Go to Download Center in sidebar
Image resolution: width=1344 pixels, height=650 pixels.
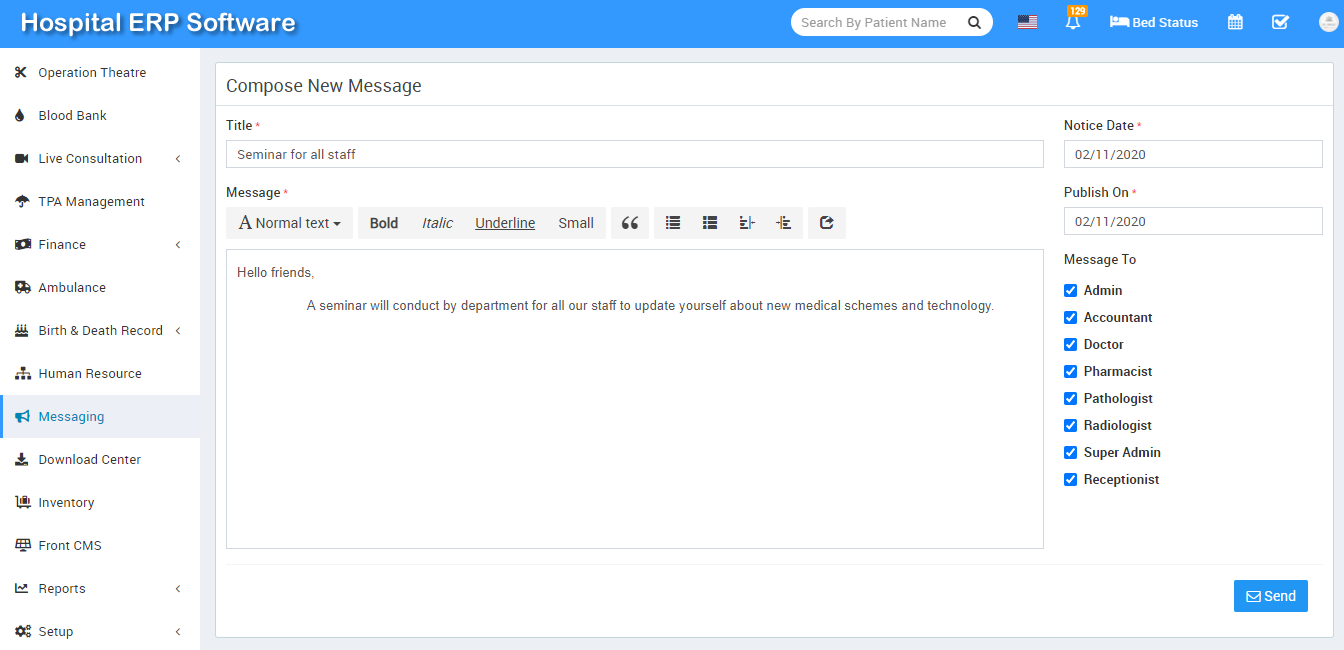point(89,459)
